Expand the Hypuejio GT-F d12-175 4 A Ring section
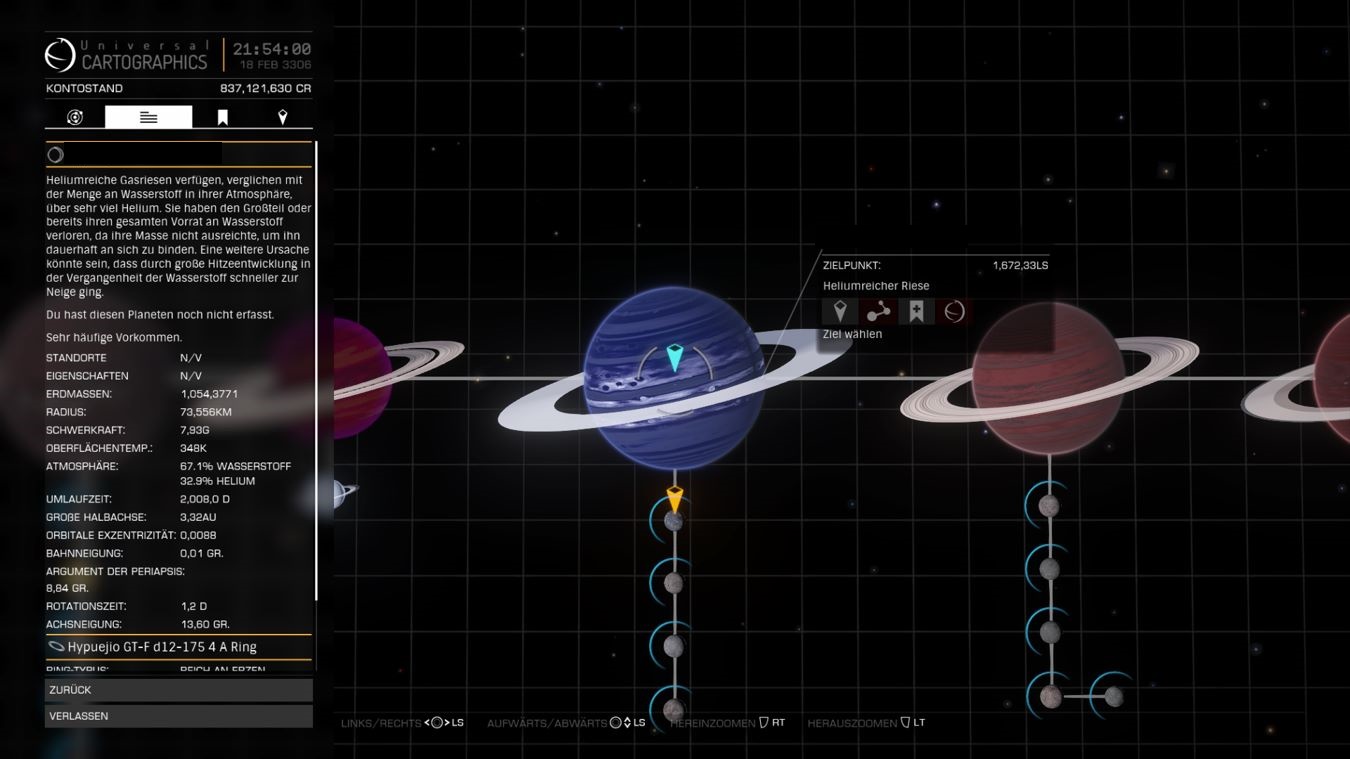The width and height of the screenshot is (1350, 759). pos(179,647)
